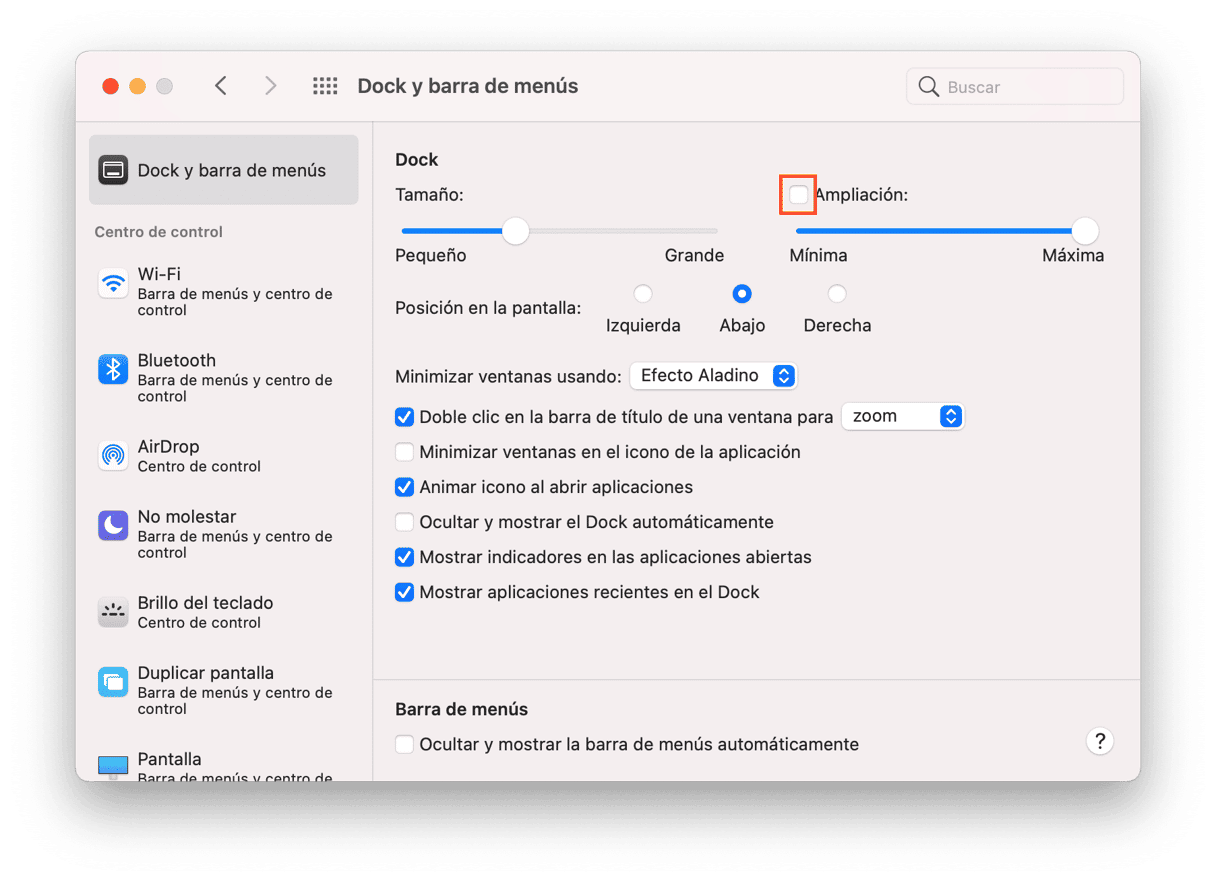Click the Posición en la pantalla label
This screenshot has width=1216, height=881.
488,308
